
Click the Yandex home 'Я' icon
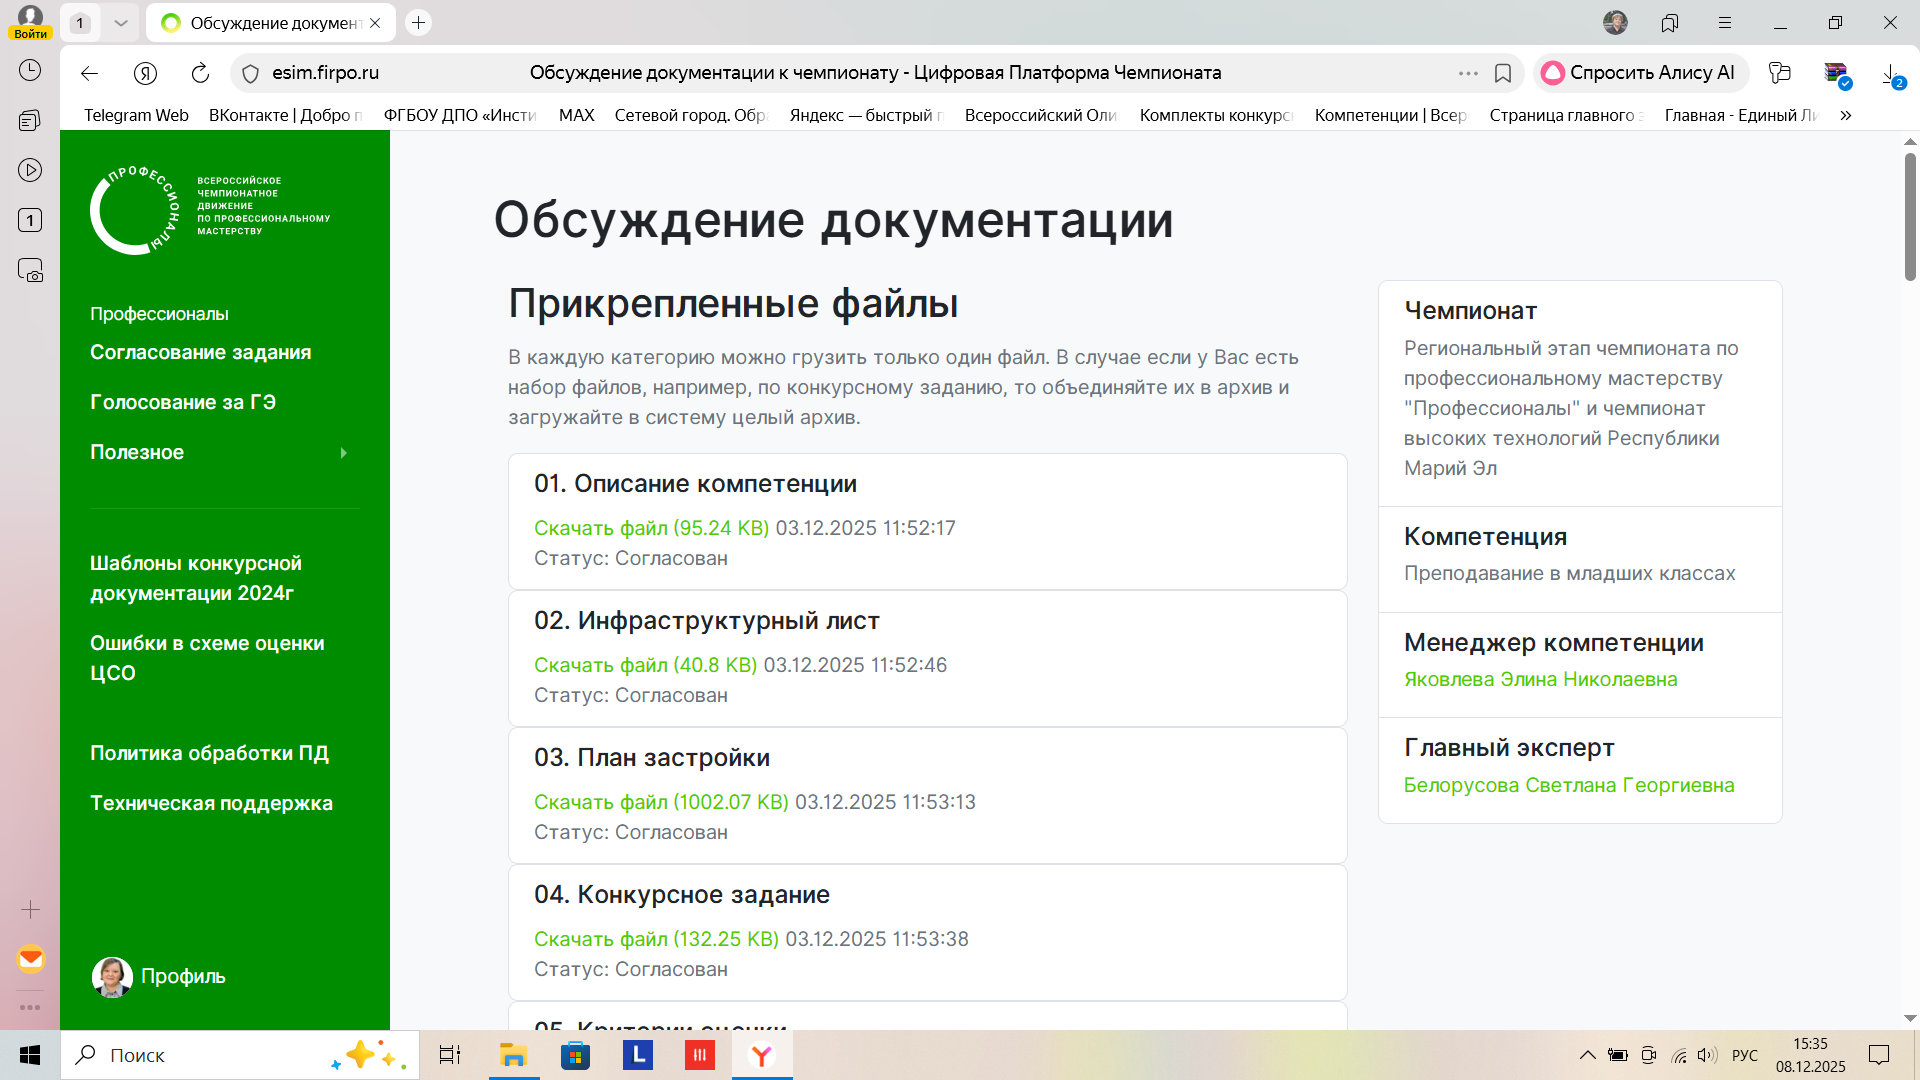click(x=146, y=73)
